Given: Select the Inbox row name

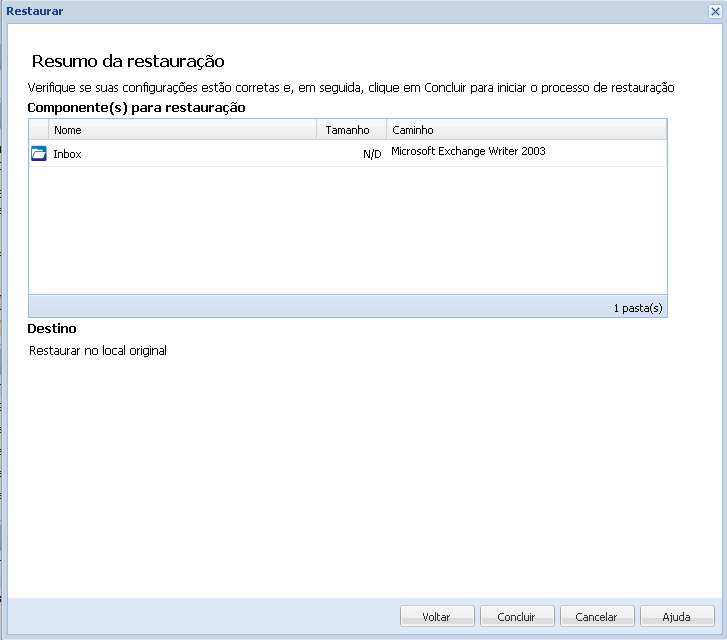Looking at the screenshot, I should [x=68, y=154].
